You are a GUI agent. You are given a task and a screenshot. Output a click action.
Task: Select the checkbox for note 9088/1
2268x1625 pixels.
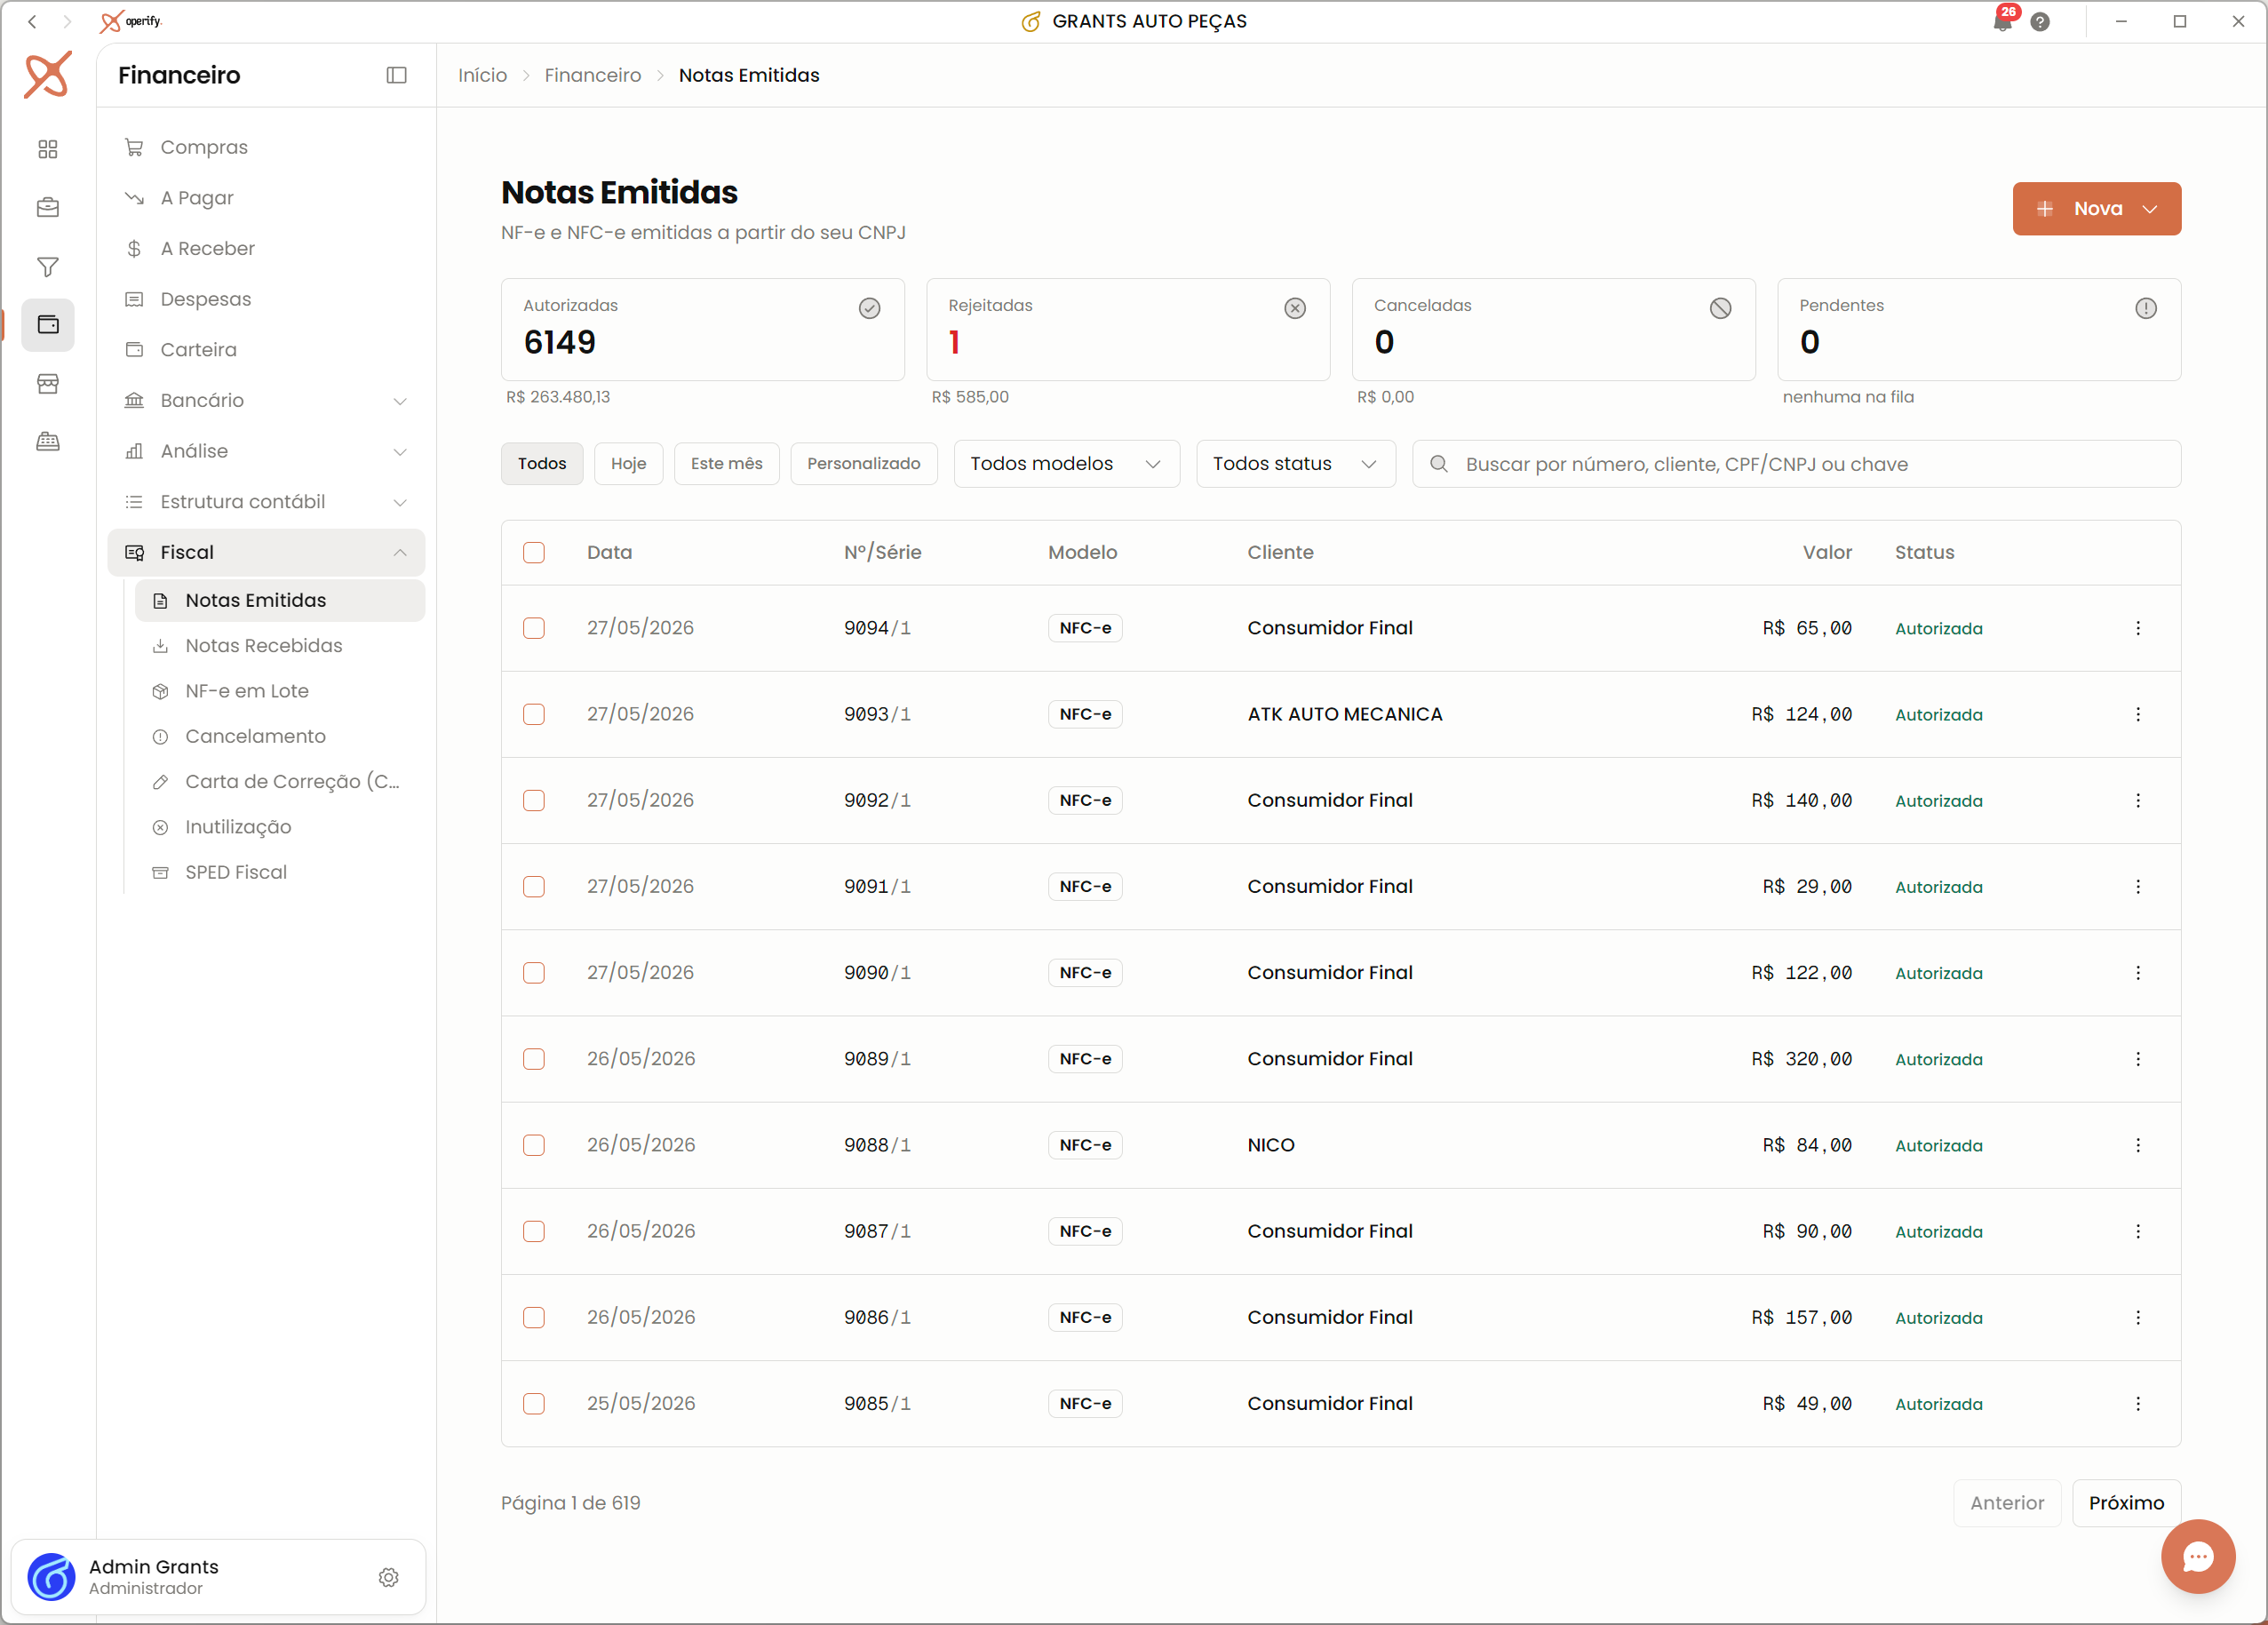[x=534, y=1145]
